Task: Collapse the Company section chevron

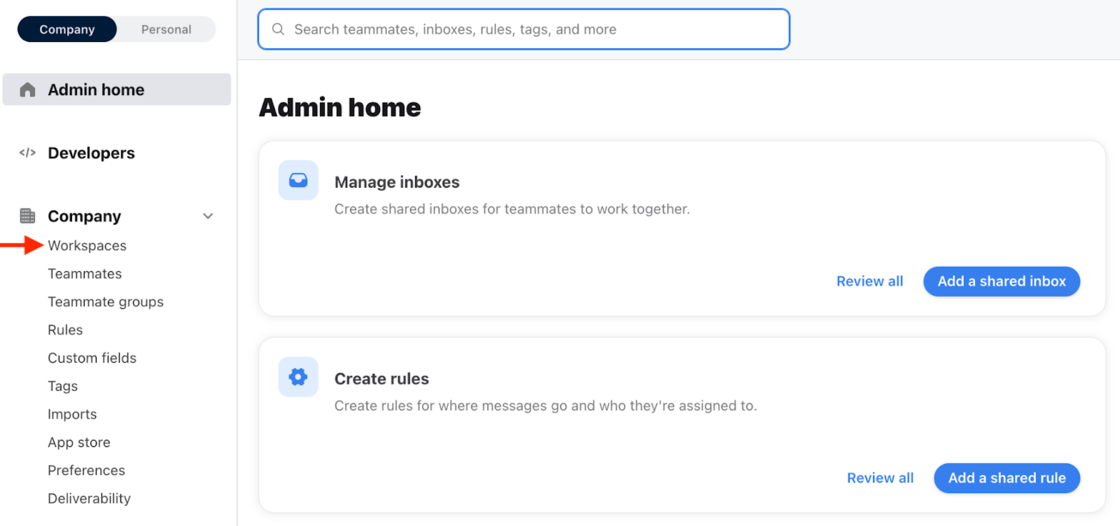Action: click(208, 216)
